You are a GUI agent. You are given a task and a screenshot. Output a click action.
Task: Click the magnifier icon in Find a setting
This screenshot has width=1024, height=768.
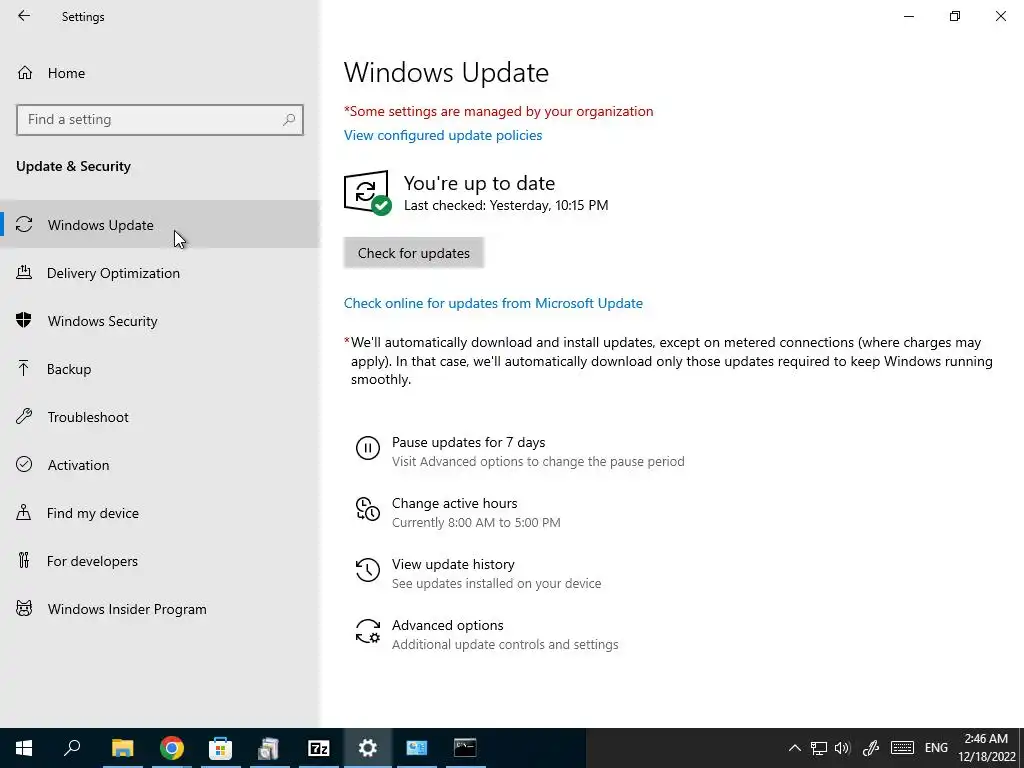[x=289, y=120]
